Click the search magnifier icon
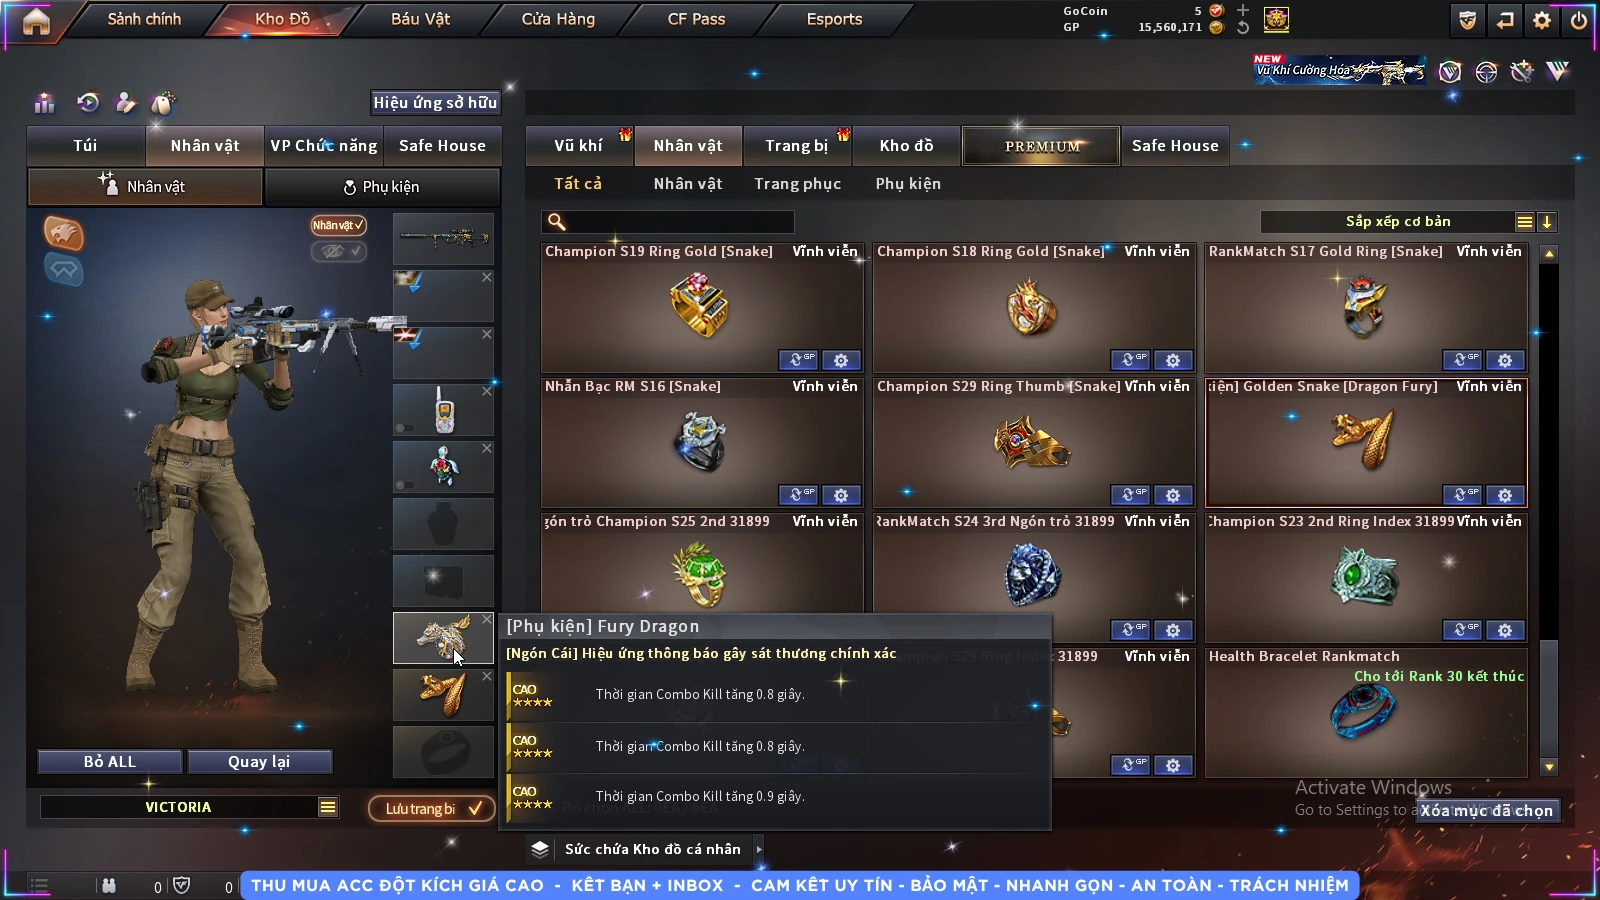The image size is (1600, 900). [x=557, y=222]
